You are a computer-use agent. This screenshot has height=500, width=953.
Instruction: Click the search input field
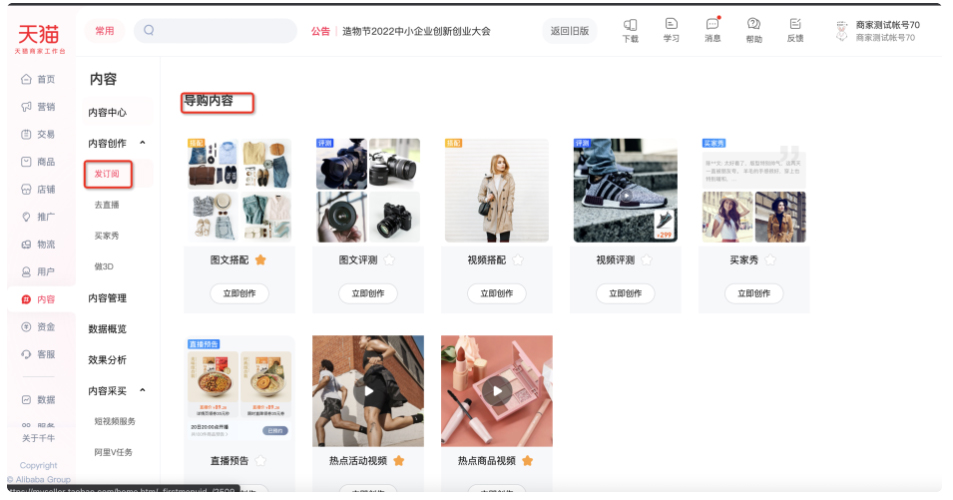tap(216, 30)
